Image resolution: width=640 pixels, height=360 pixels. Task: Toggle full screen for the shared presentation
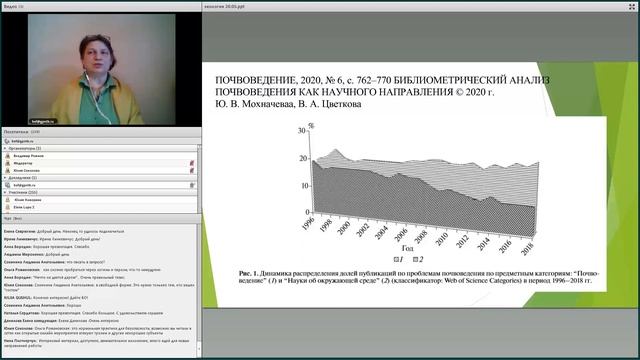pos(632,7)
